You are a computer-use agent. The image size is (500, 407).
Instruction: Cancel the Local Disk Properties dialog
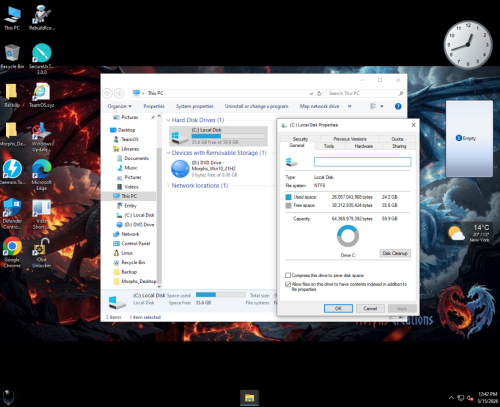(370, 308)
